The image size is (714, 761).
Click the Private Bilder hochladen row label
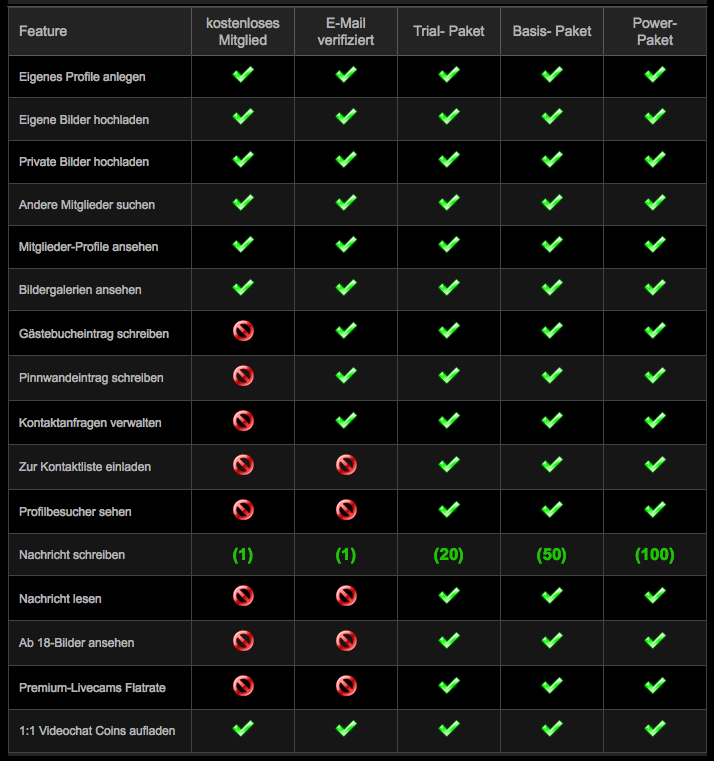click(x=84, y=162)
